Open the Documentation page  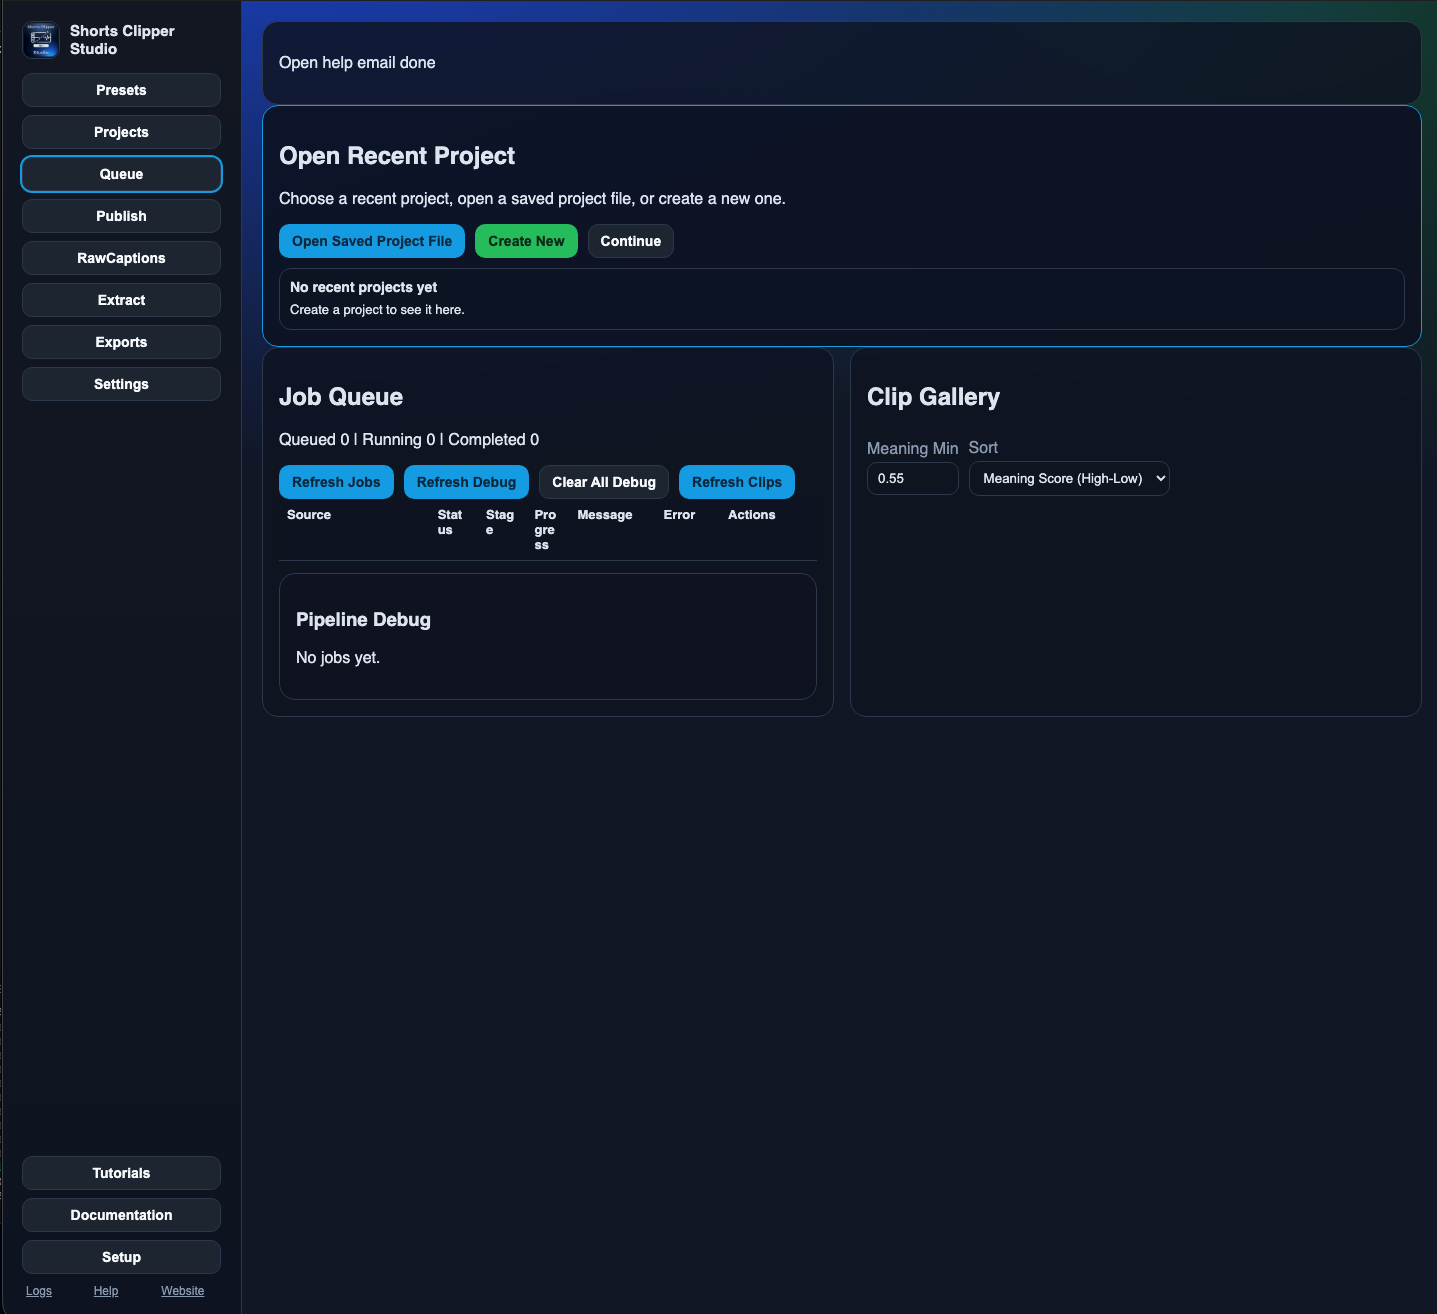point(121,1215)
